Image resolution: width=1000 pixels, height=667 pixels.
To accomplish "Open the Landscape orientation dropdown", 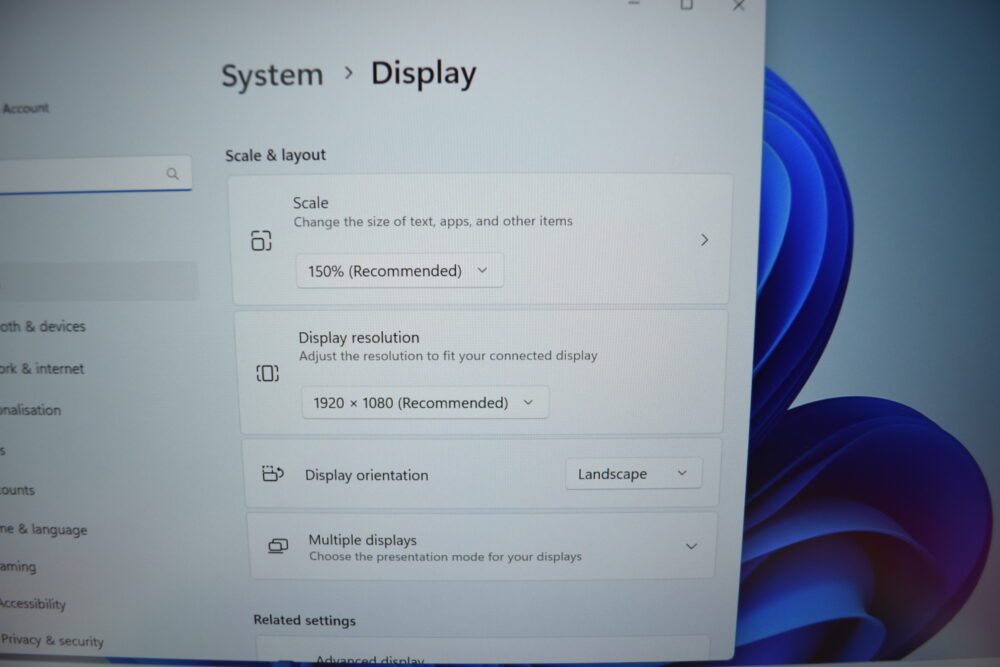I will coord(633,474).
